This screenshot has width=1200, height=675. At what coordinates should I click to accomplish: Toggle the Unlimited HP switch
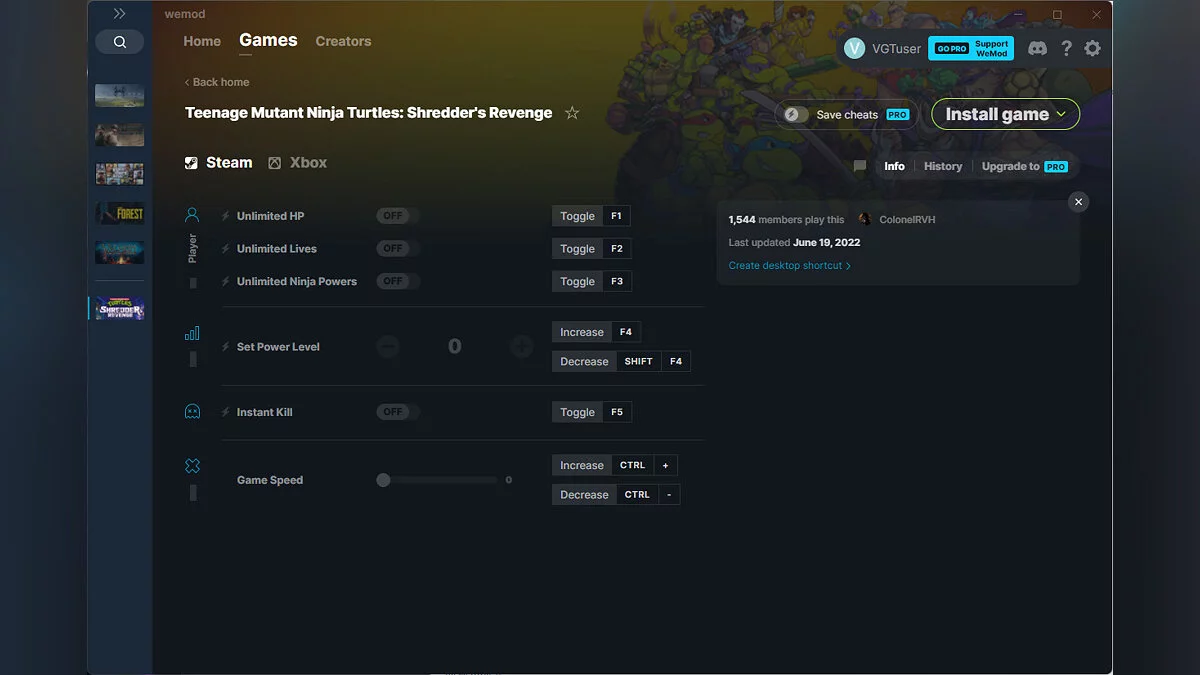tap(398, 216)
